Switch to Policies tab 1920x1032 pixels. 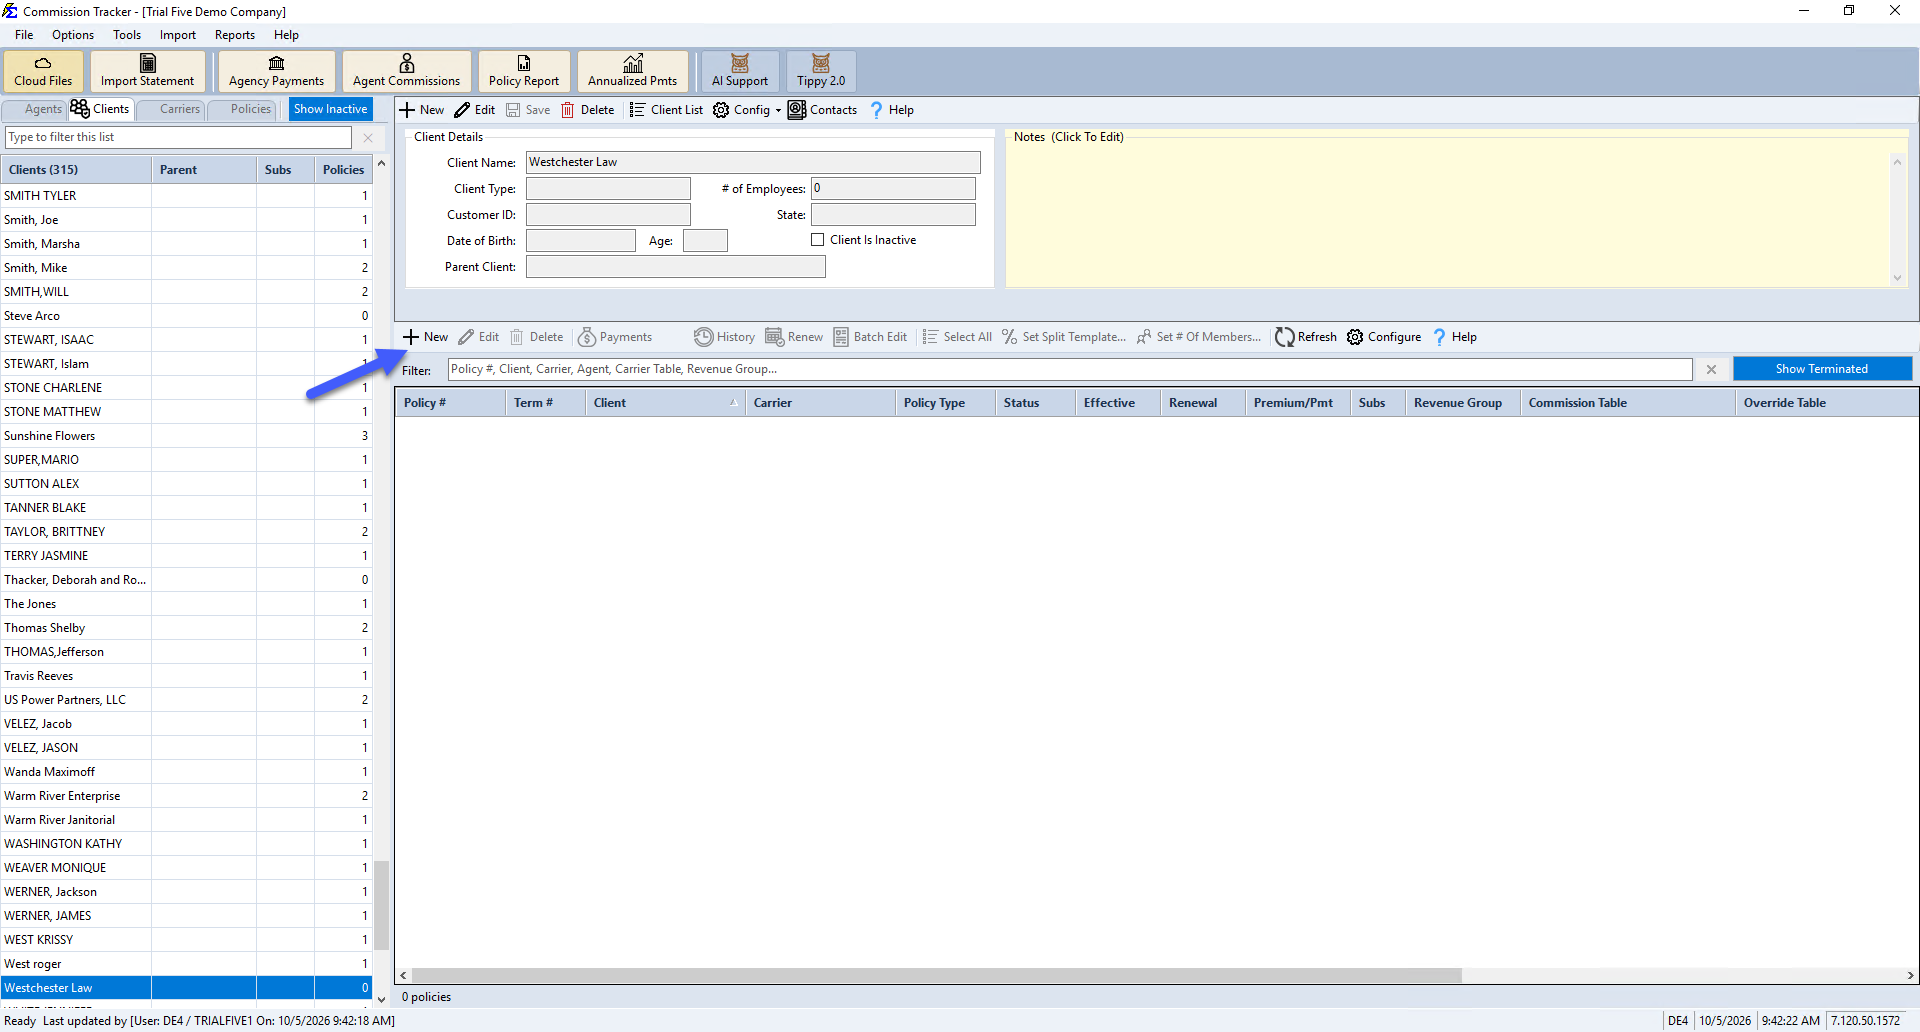pos(242,109)
